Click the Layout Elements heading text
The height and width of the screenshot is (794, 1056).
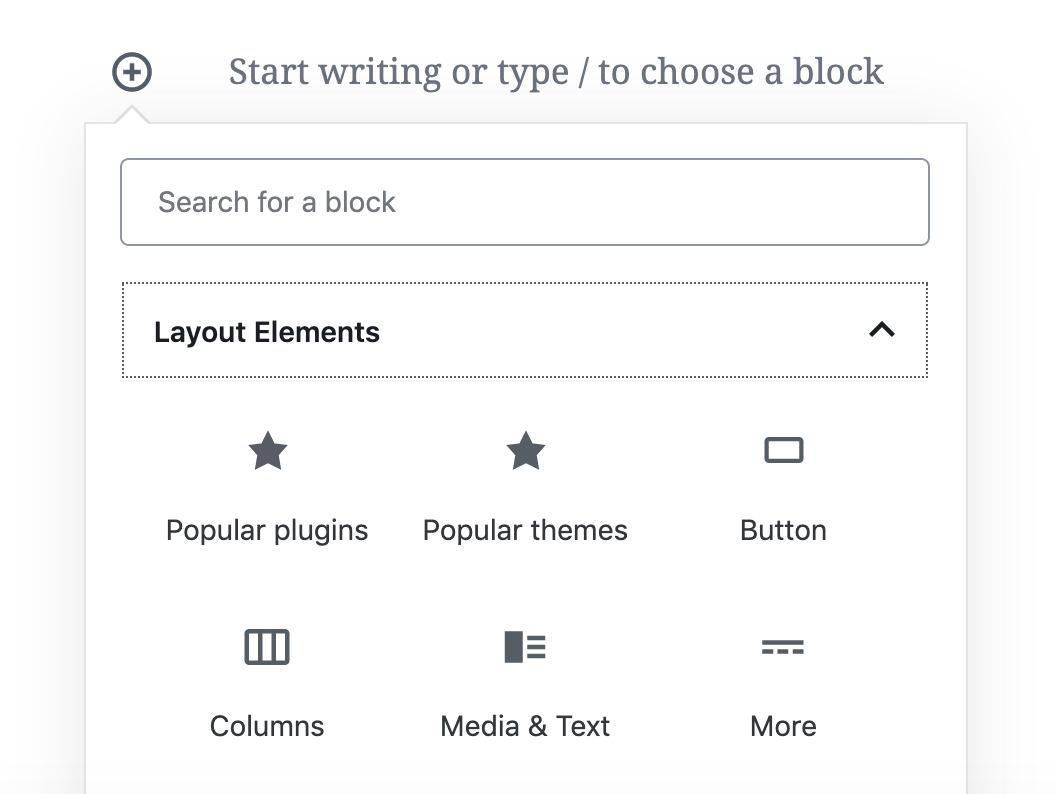point(267,332)
